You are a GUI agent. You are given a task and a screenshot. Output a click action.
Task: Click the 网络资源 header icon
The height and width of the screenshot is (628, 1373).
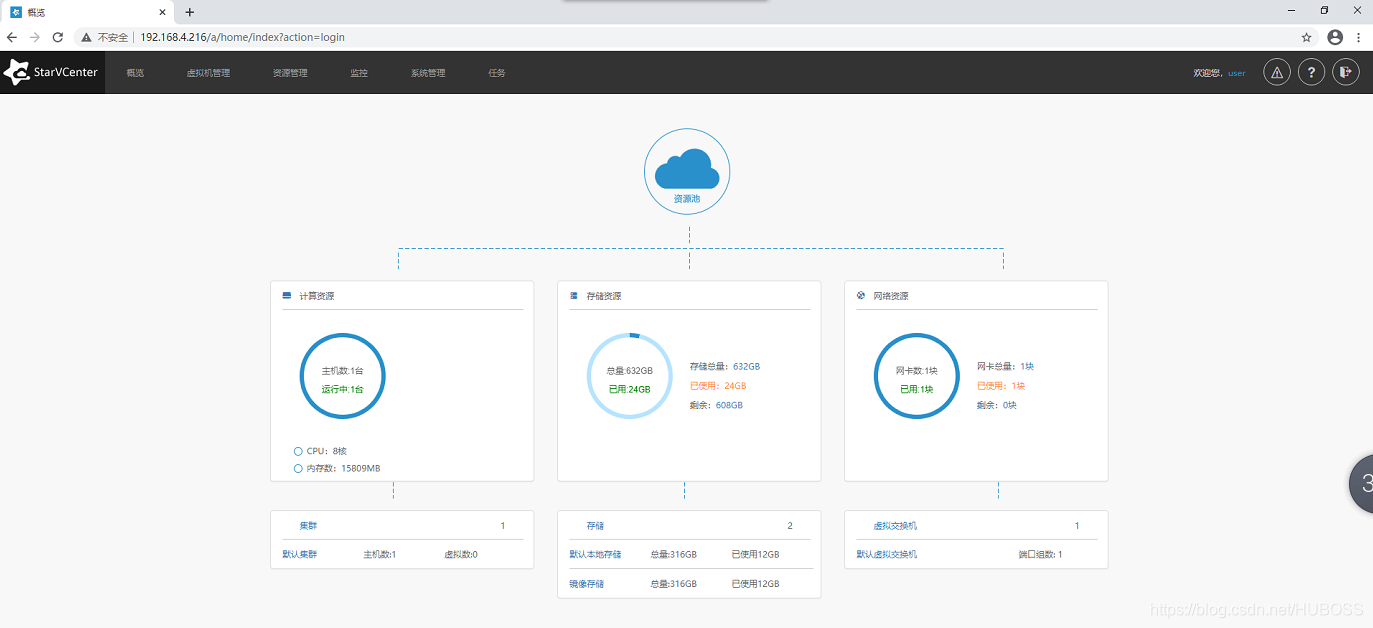point(861,296)
